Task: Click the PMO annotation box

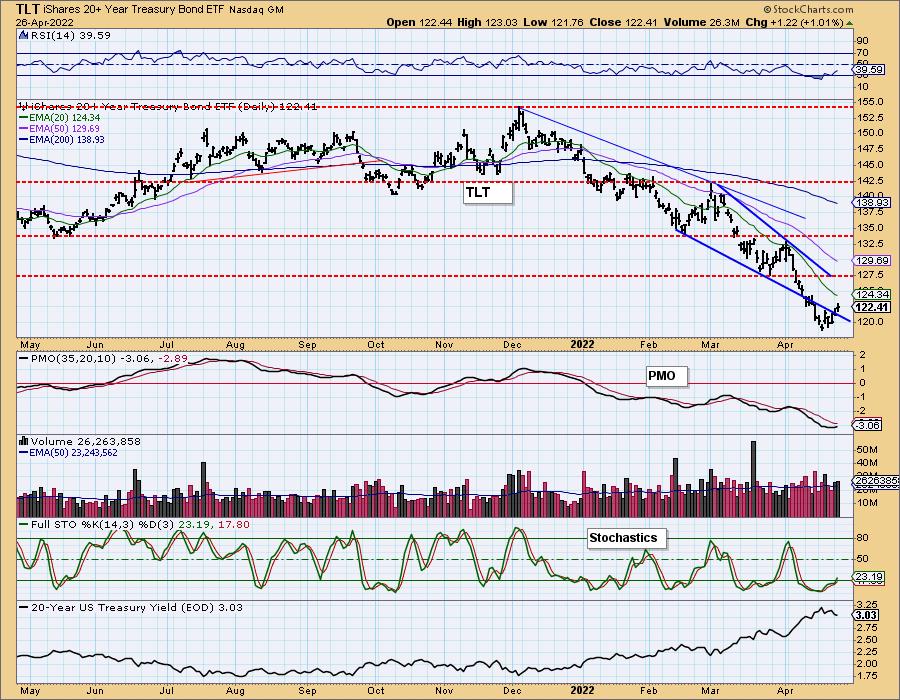Action: point(666,376)
